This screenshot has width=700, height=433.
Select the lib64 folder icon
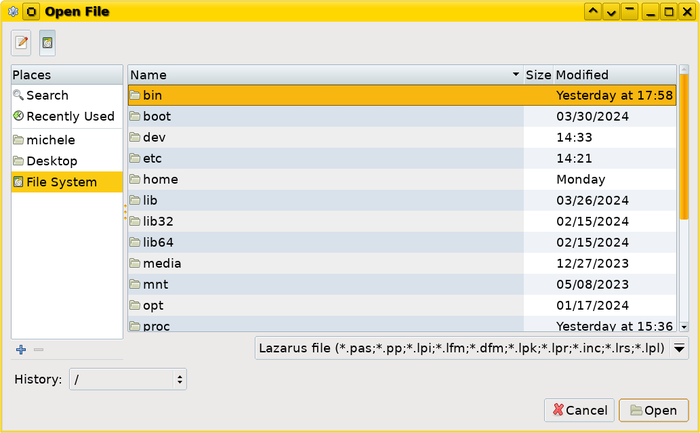point(135,242)
